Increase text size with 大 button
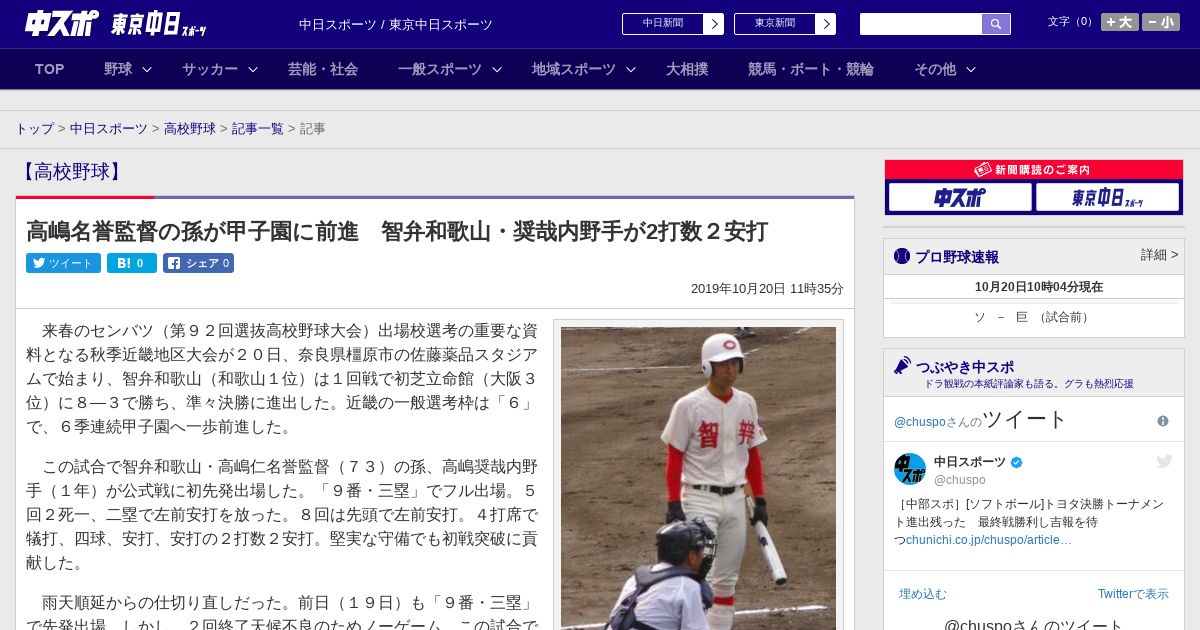This screenshot has height=630, width=1200. point(1120,22)
